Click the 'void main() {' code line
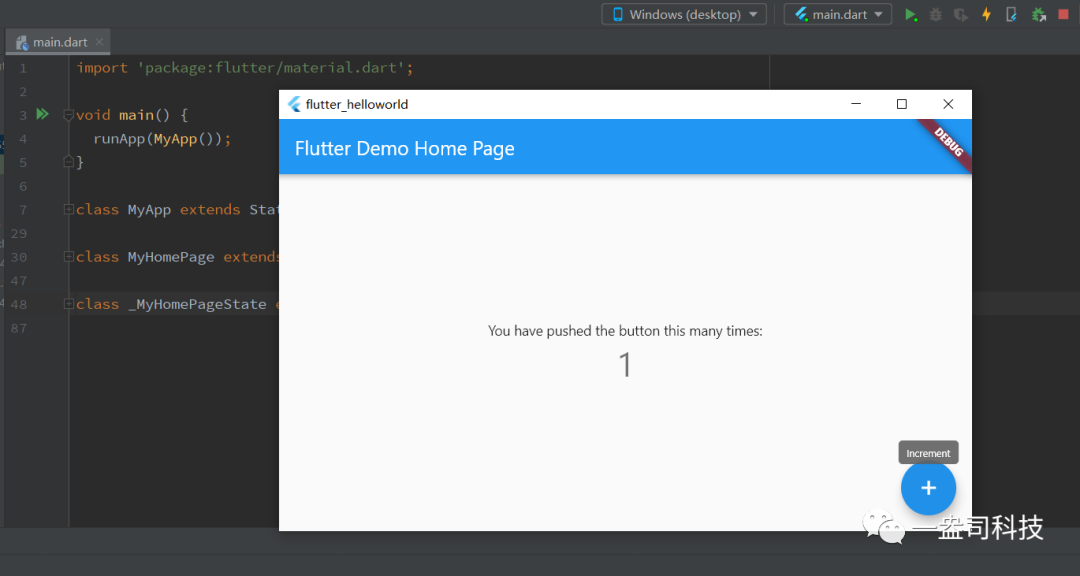The height and width of the screenshot is (576, 1080). tap(132, 115)
